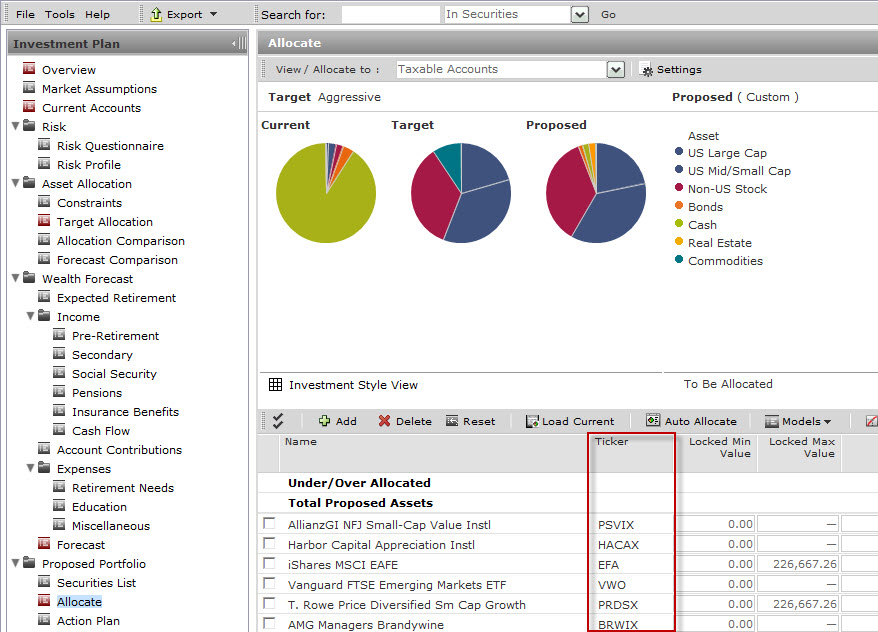
Task: Click the Auto Allocate icon
Action: pos(653,421)
